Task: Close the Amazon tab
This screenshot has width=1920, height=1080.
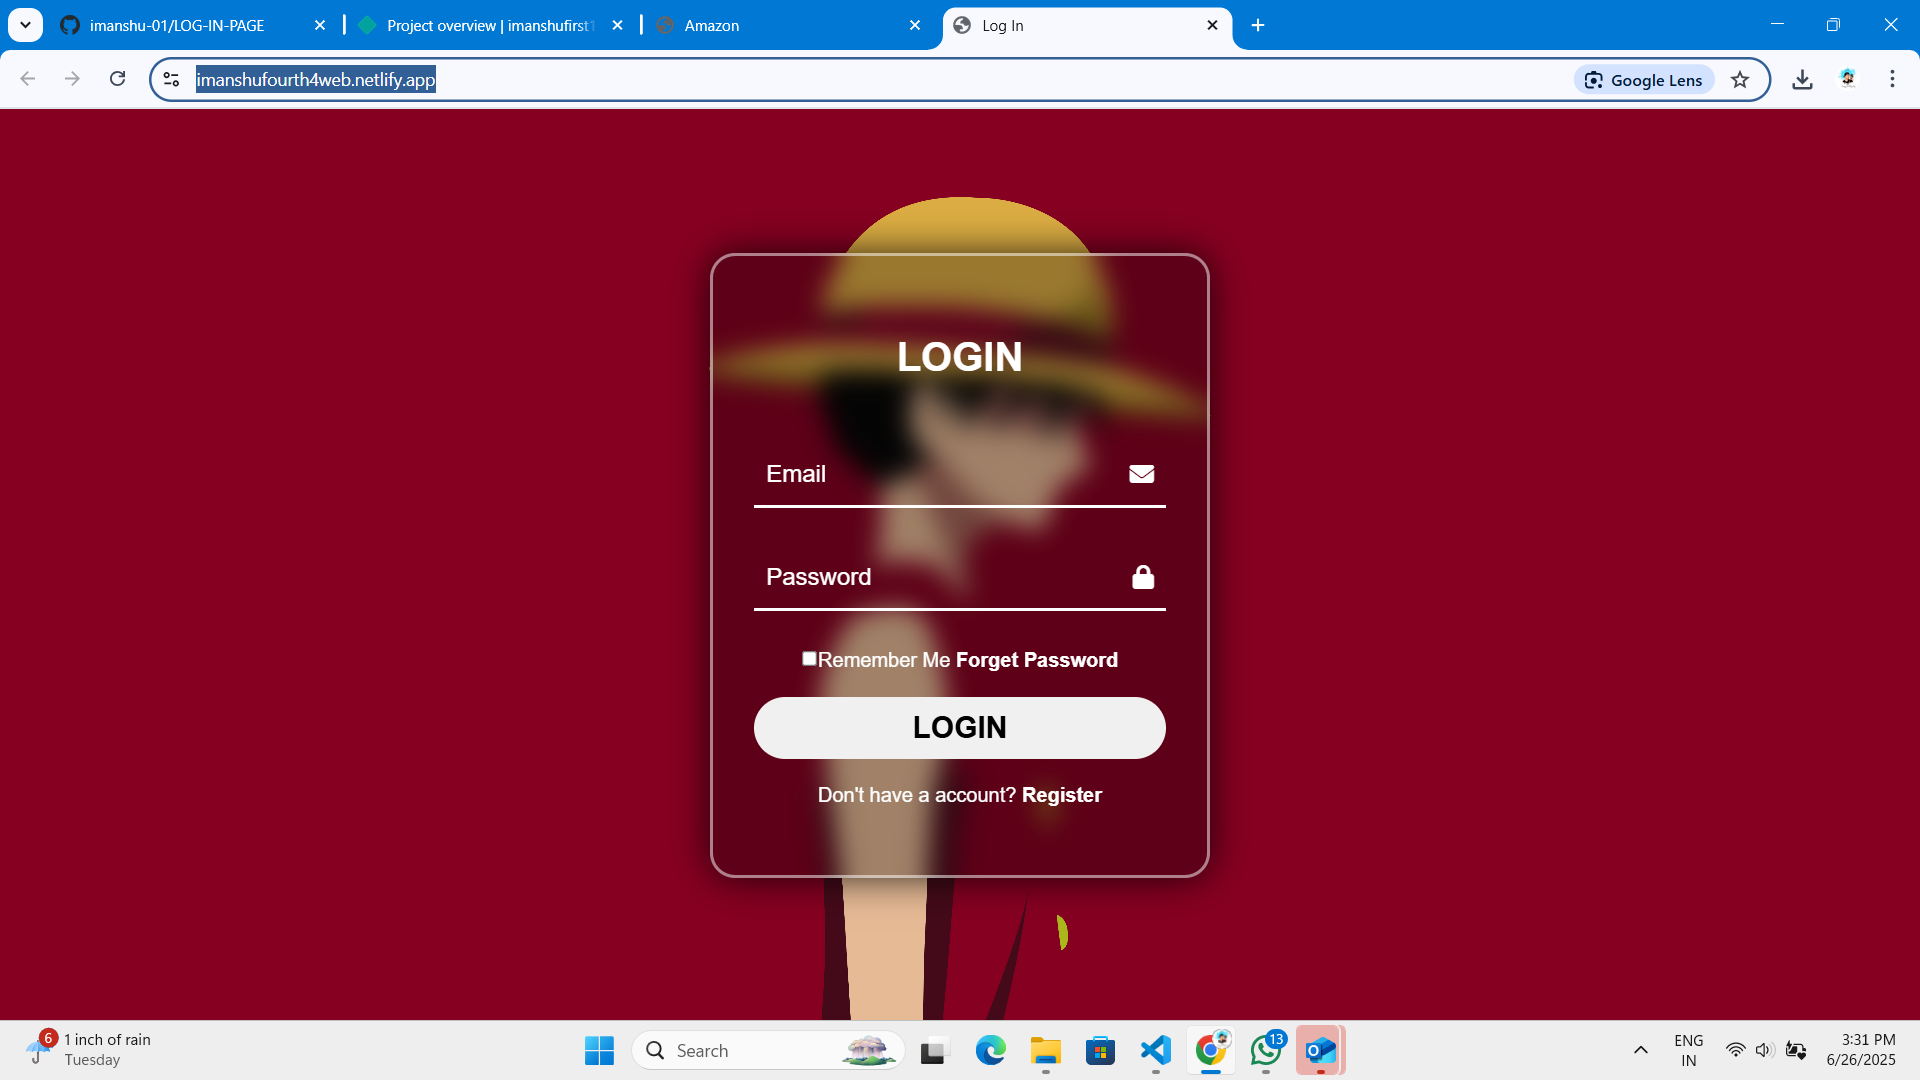Action: pyautogui.click(x=915, y=26)
